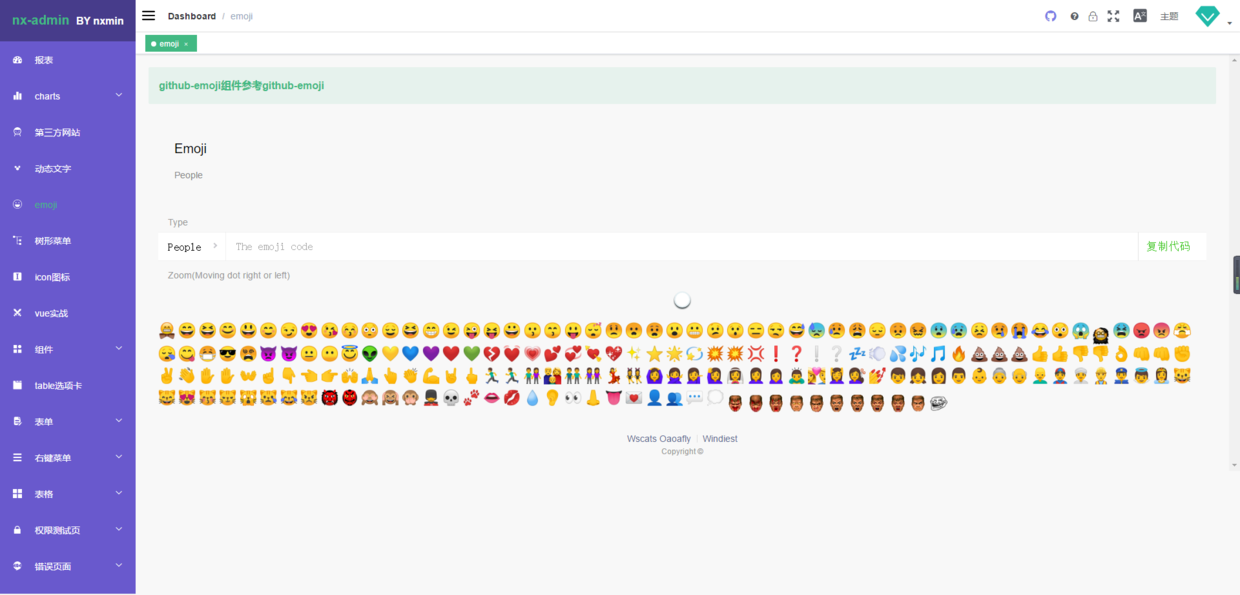Click the 主题 theme option in header
Image resolution: width=1240 pixels, height=595 pixels.
pyautogui.click(x=1168, y=16)
